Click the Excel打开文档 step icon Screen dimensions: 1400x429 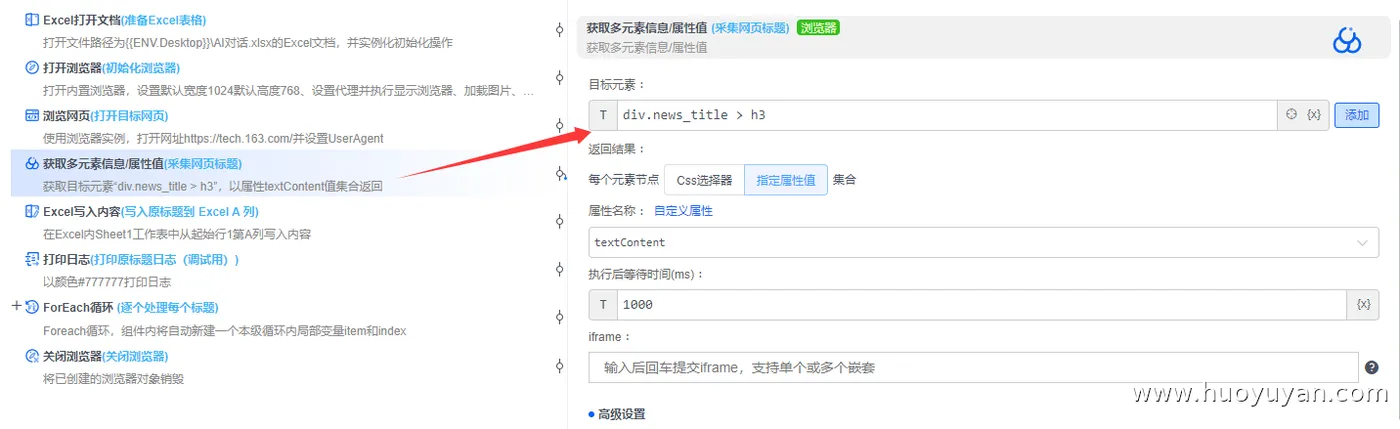point(32,20)
